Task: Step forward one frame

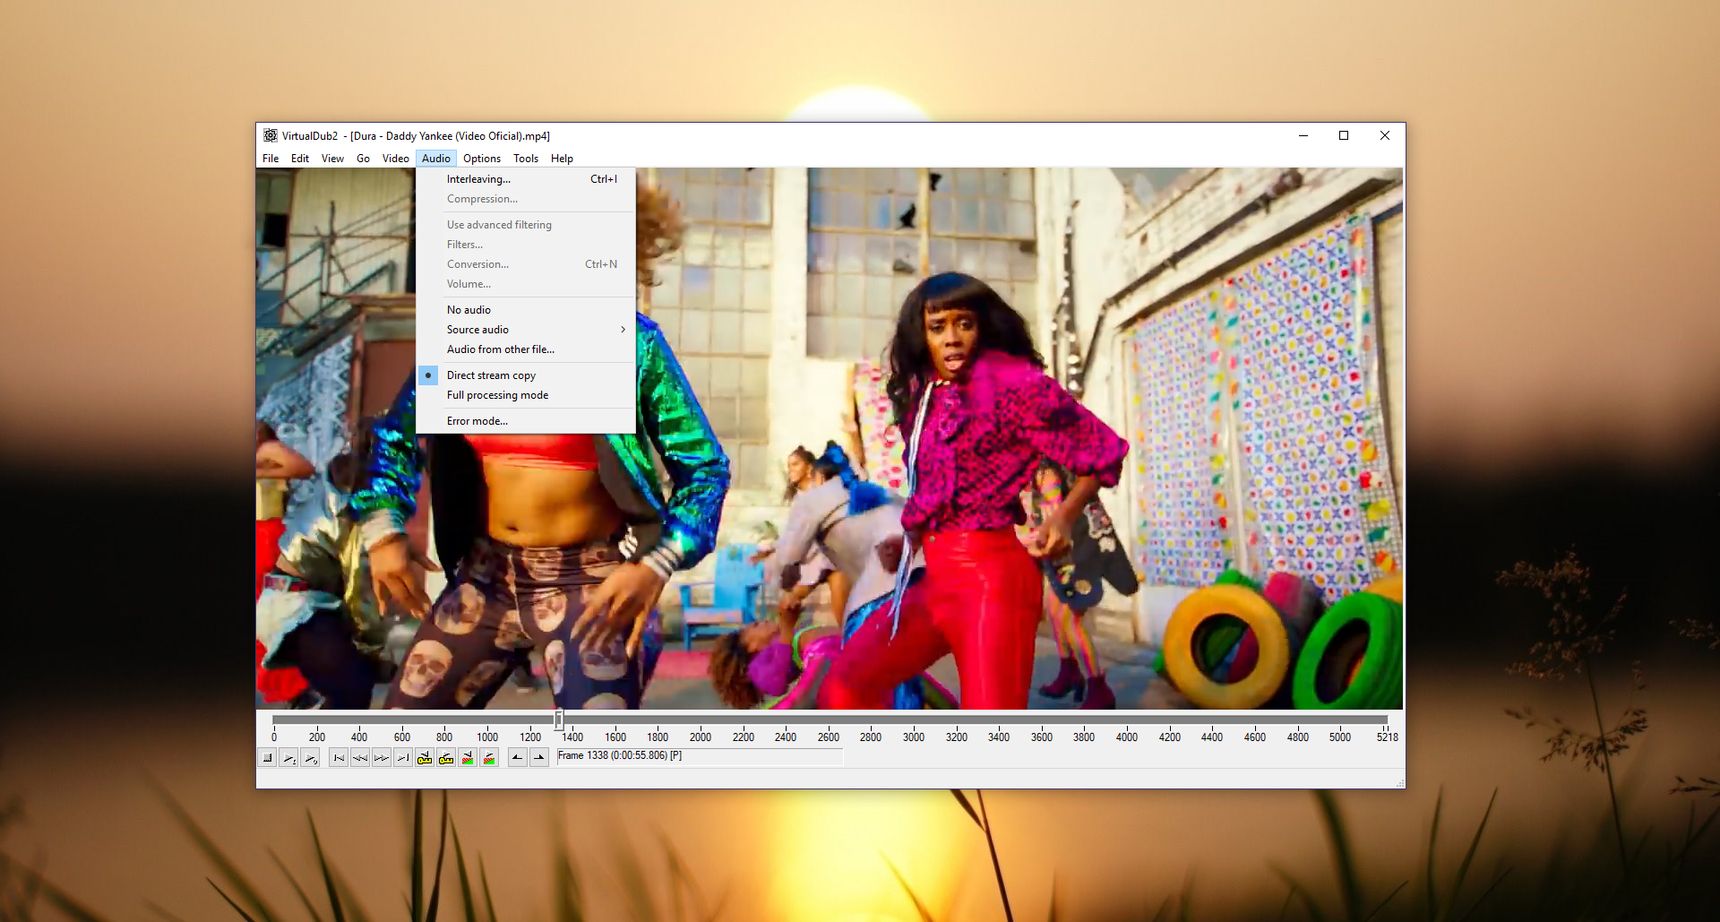Action: click(x=382, y=758)
